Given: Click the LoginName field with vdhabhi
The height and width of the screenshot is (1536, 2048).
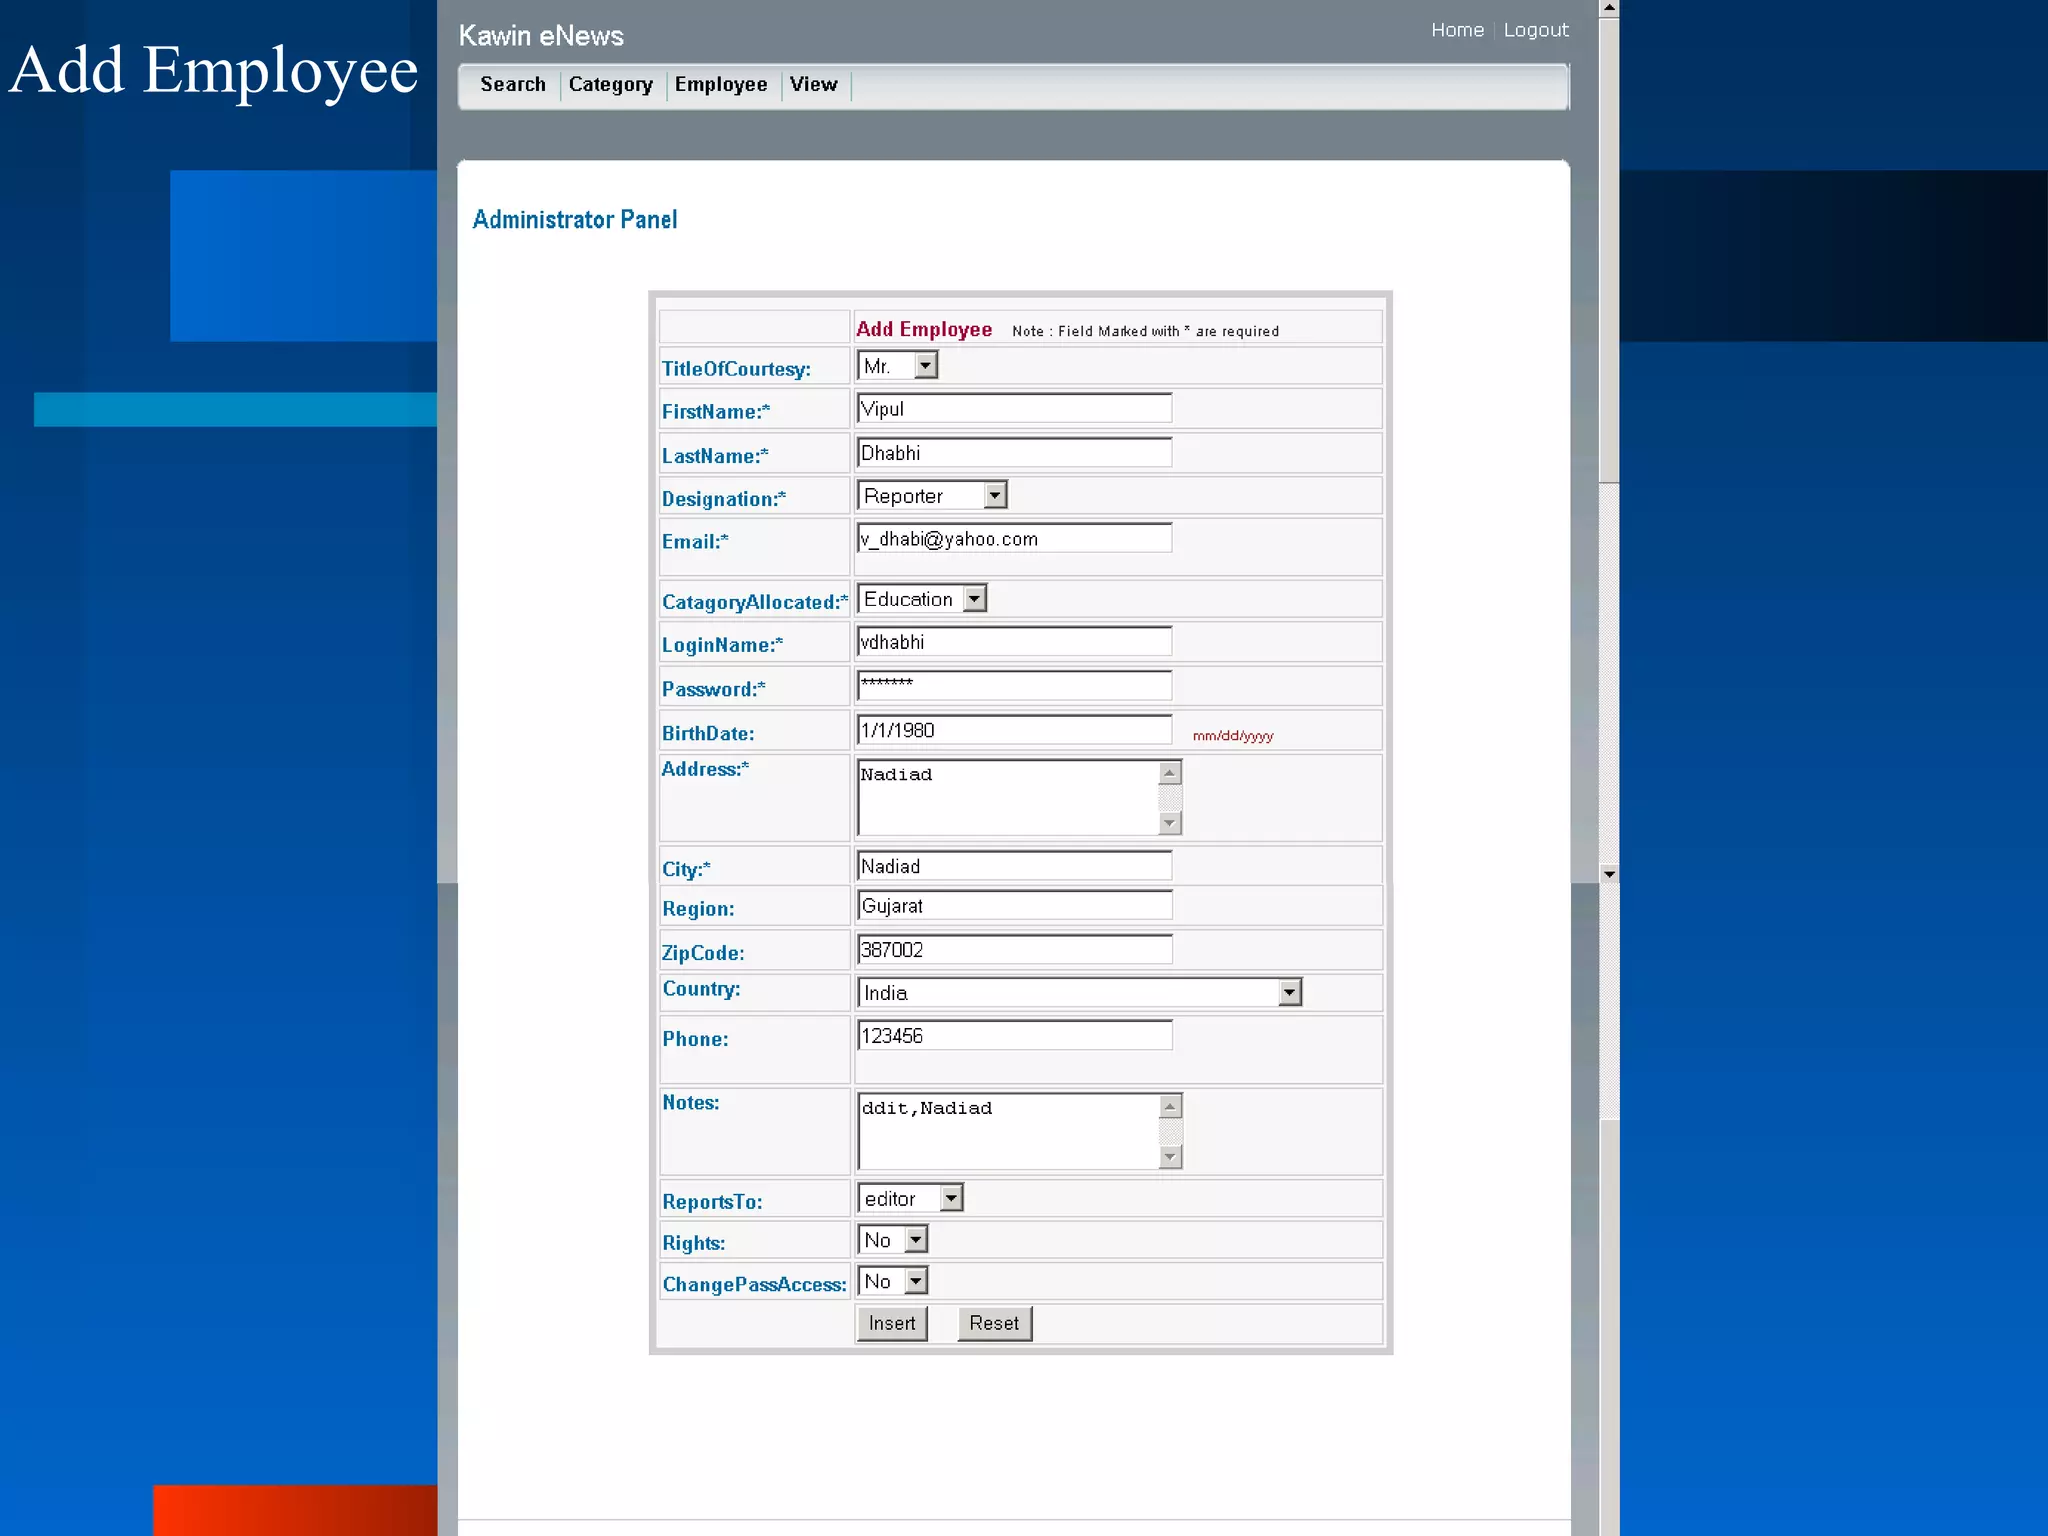Looking at the screenshot, I should pos(1014,641).
